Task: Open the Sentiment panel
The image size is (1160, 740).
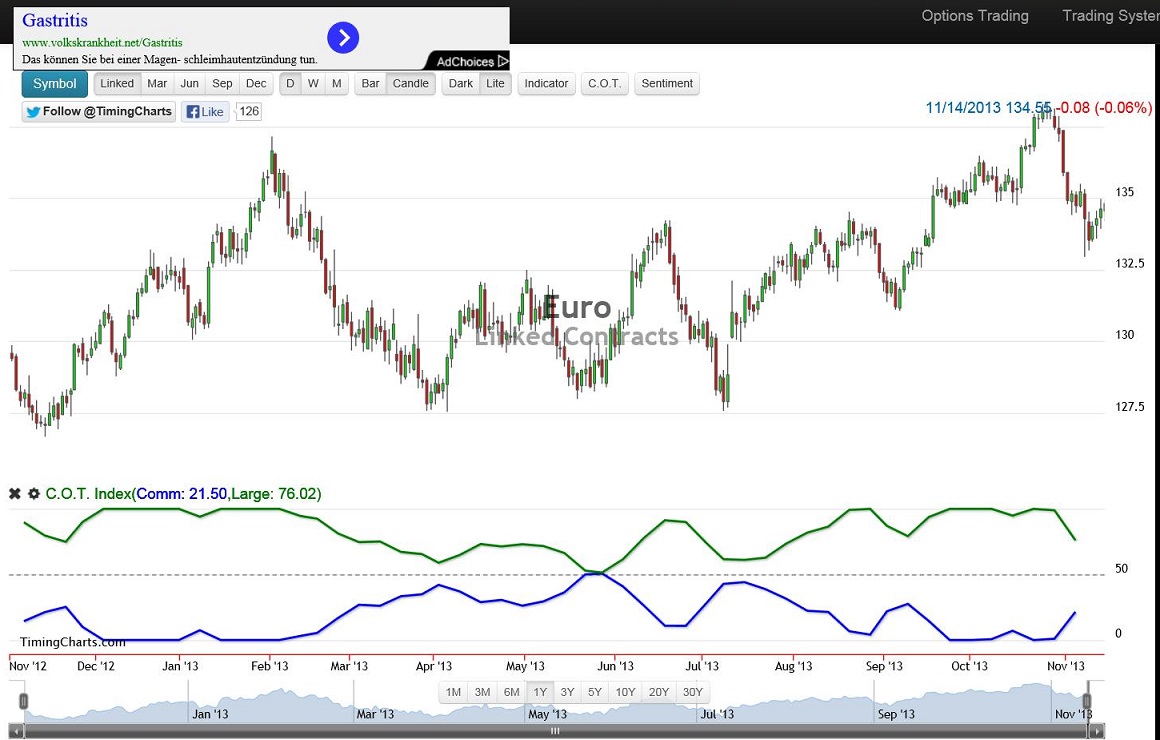Action: tap(667, 83)
